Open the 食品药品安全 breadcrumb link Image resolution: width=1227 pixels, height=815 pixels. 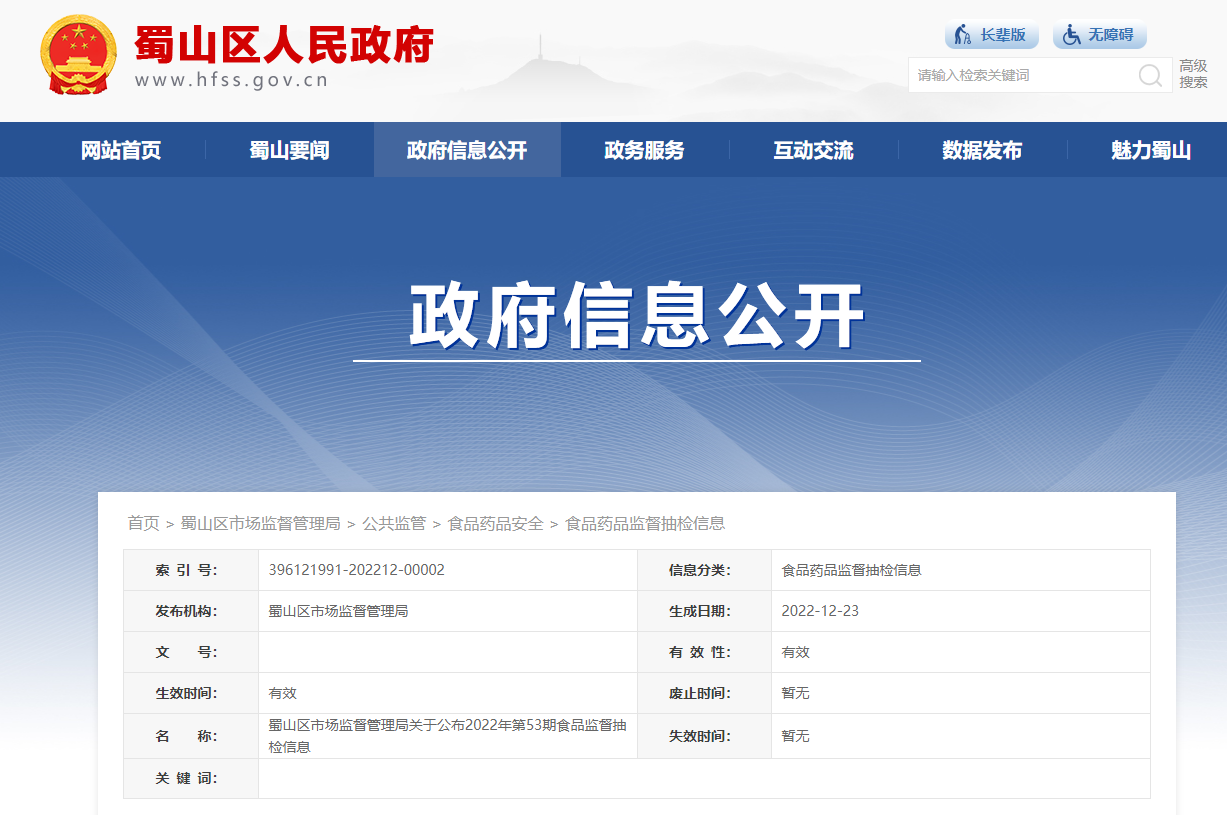(495, 522)
